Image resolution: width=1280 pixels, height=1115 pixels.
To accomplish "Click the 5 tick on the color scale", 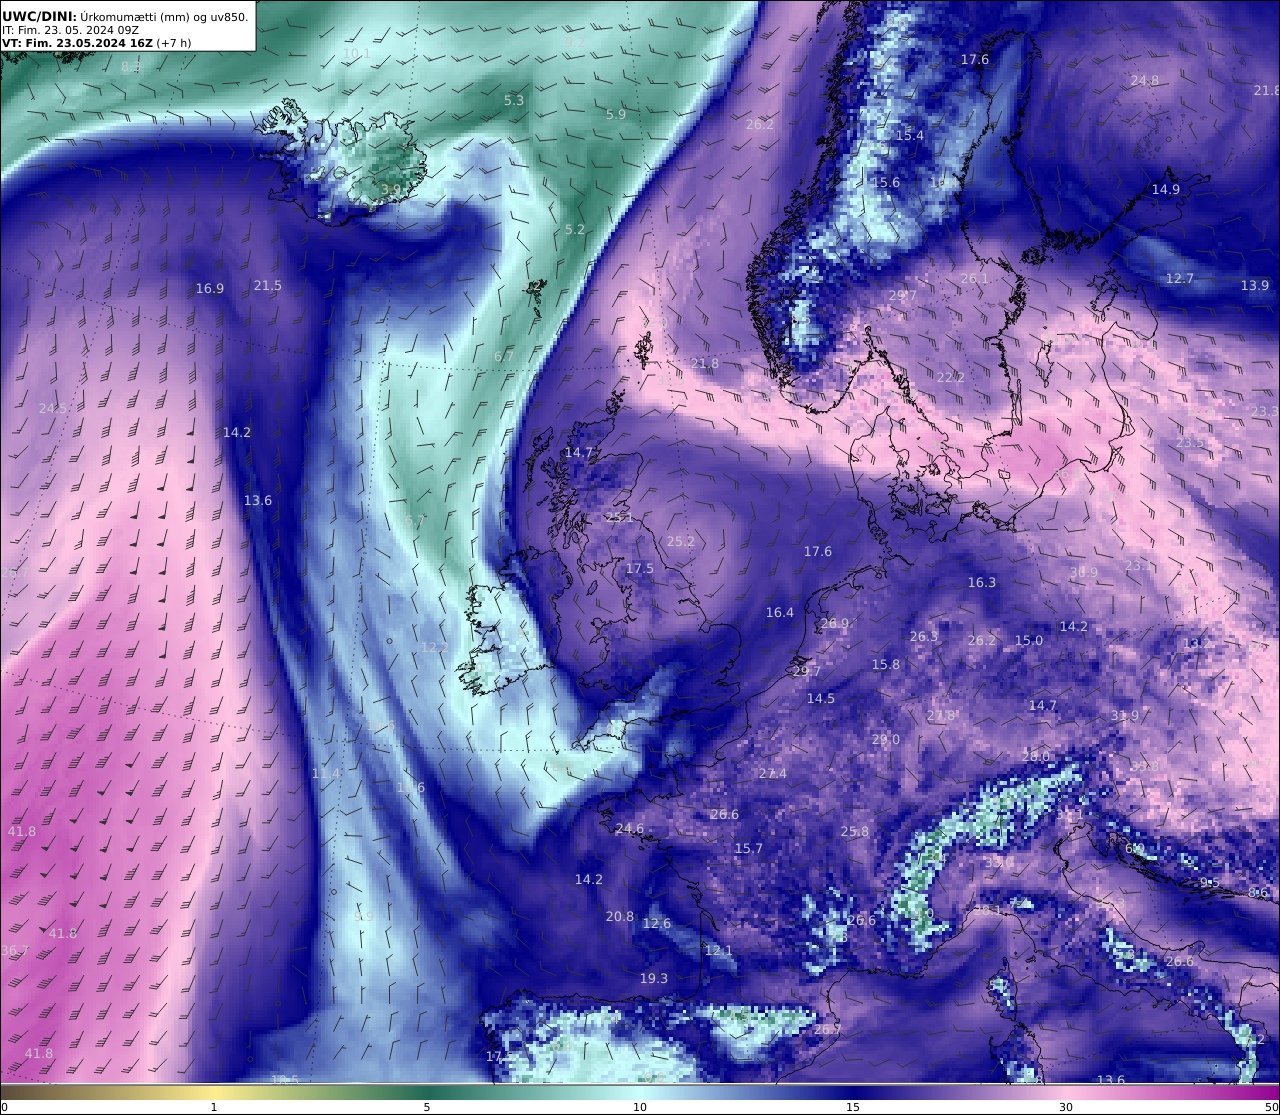I will click(x=427, y=1106).
